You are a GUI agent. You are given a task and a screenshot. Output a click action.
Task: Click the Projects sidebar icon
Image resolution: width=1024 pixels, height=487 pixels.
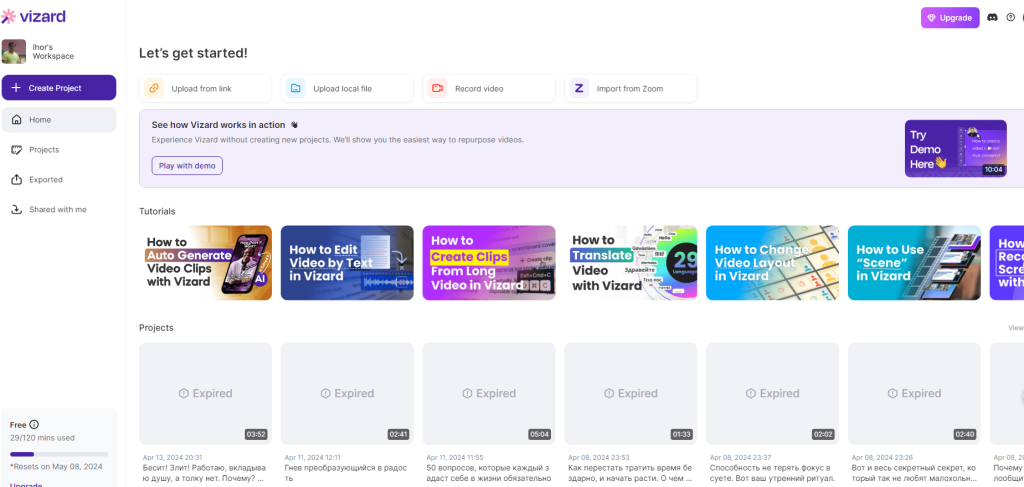(x=17, y=149)
